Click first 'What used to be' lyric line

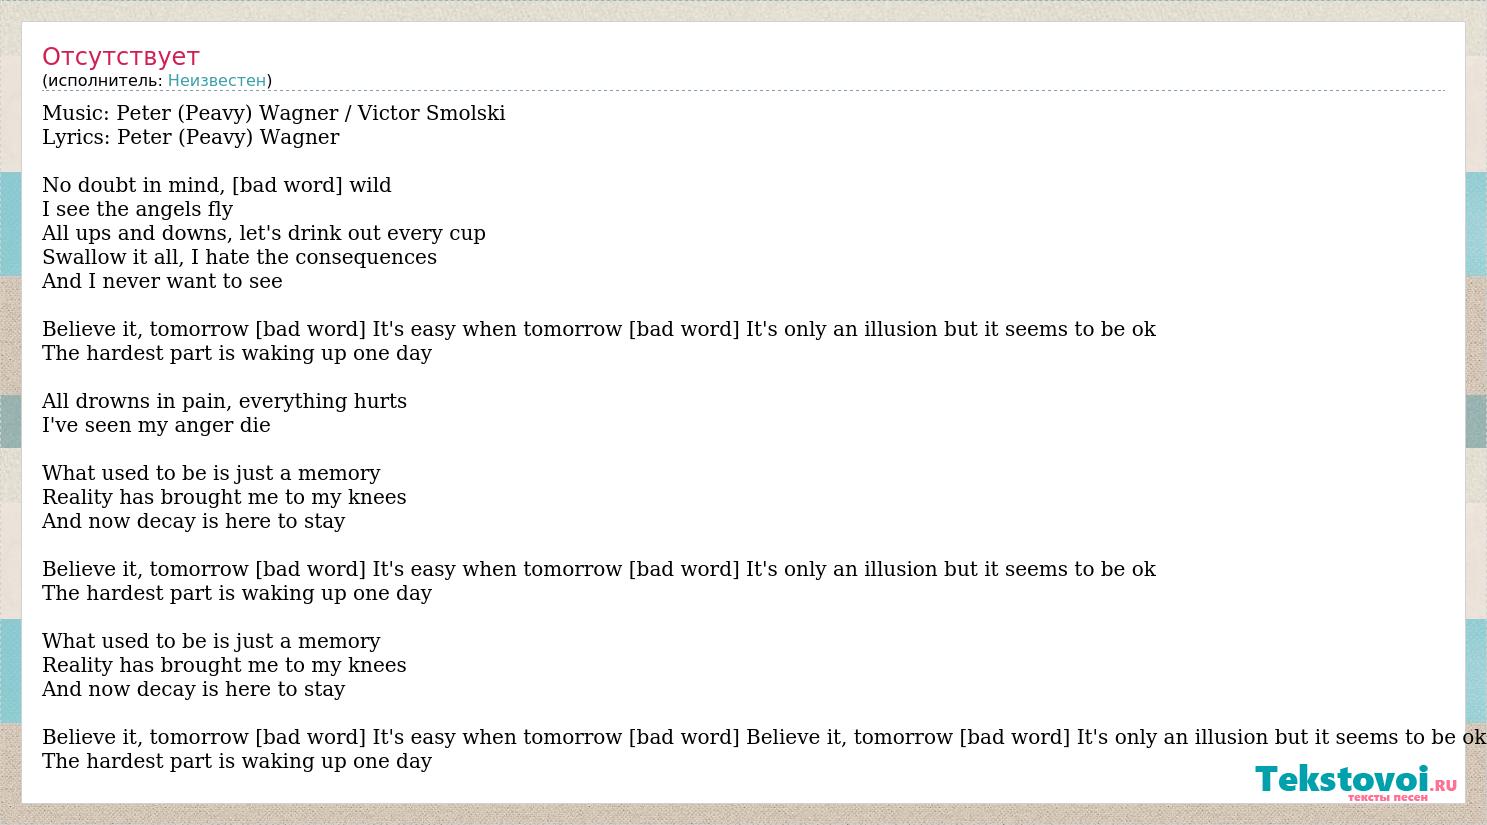(212, 473)
